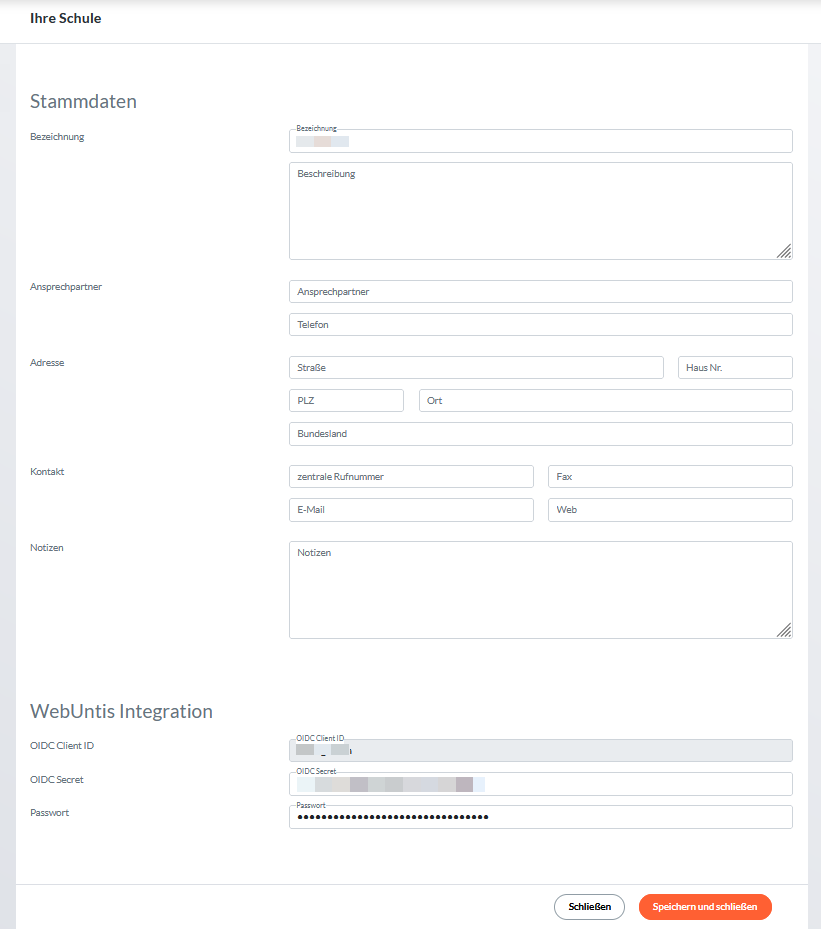Click the OIDC Client ID row label

pyautogui.click(x=62, y=746)
